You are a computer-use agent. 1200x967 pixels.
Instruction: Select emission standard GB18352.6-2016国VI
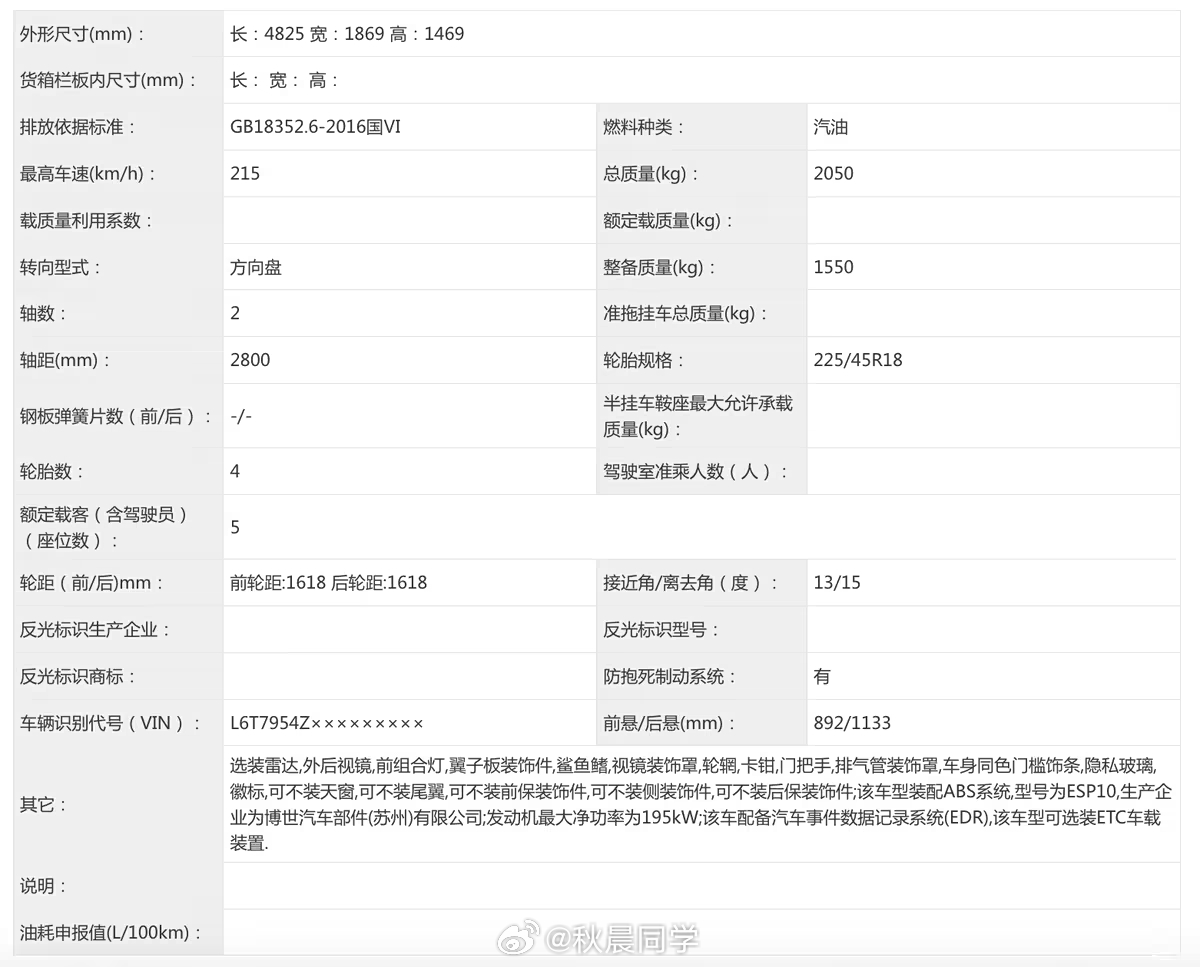click(x=315, y=127)
